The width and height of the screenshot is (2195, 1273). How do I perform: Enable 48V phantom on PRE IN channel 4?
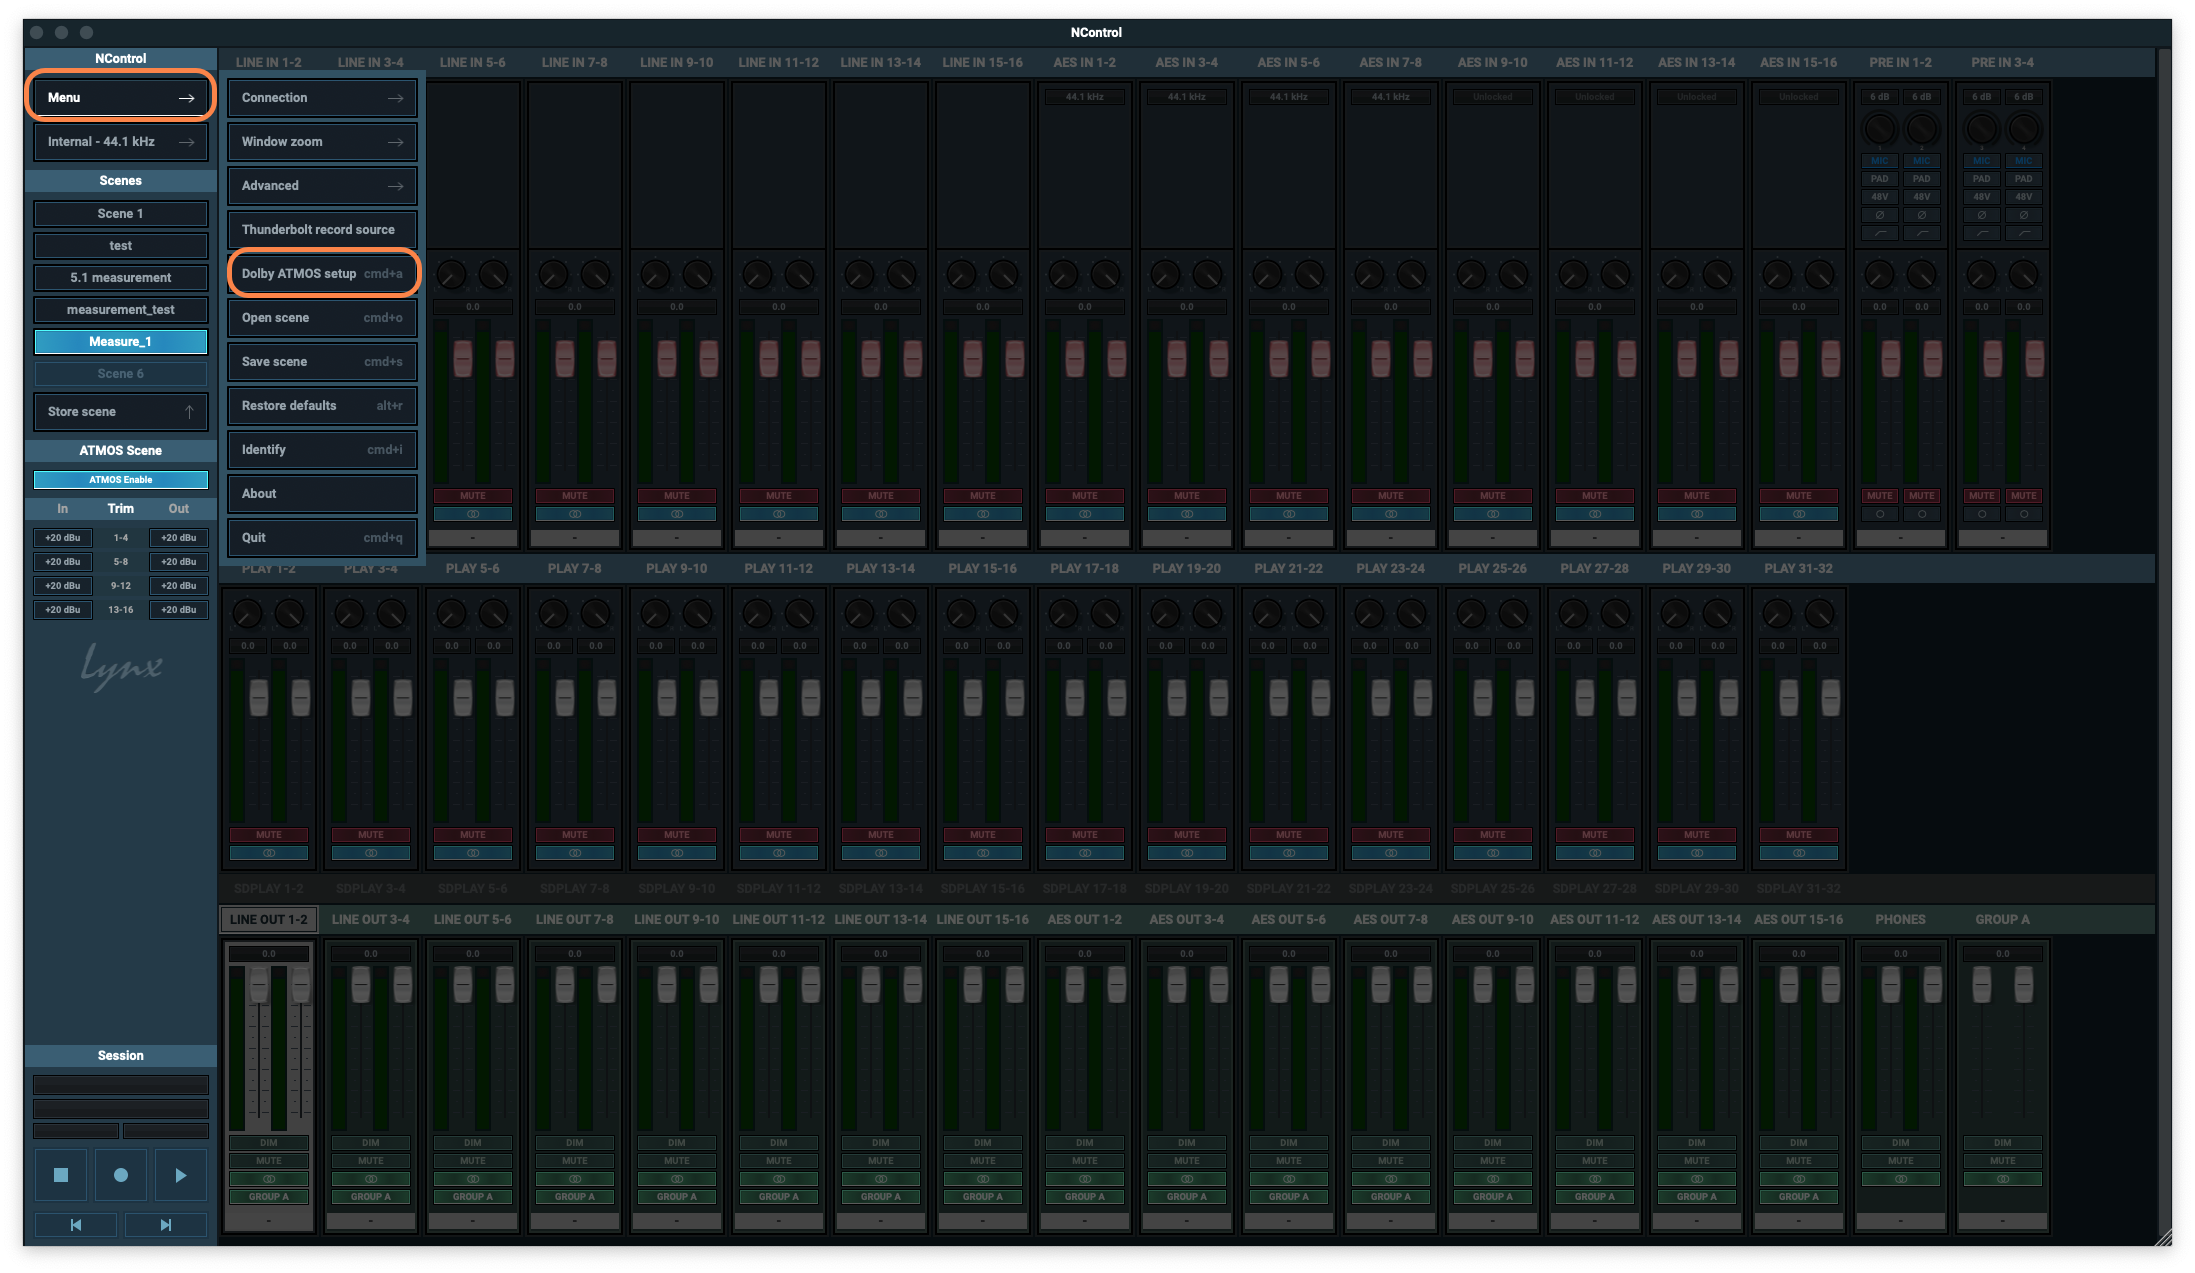tap(2024, 197)
